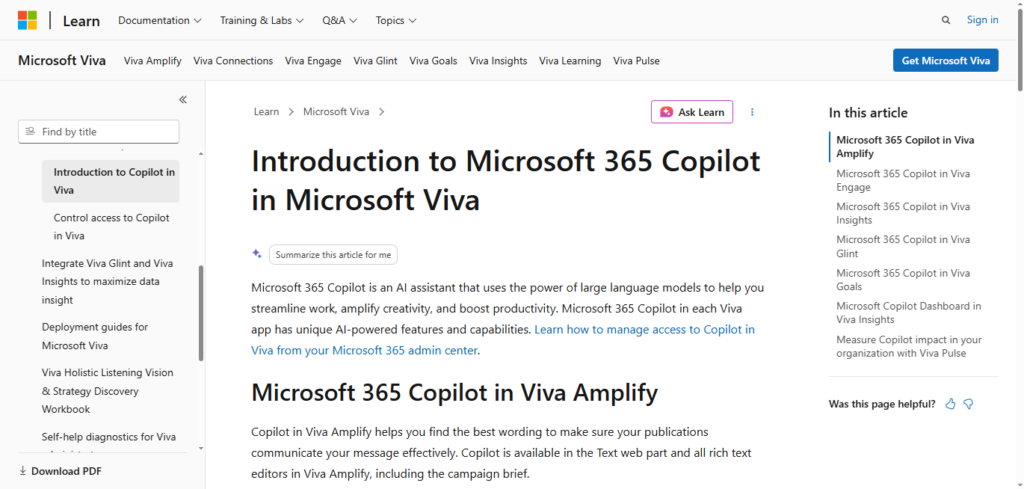Click the Find by title filter field
This screenshot has height=489, width=1024.
(x=99, y=132)
